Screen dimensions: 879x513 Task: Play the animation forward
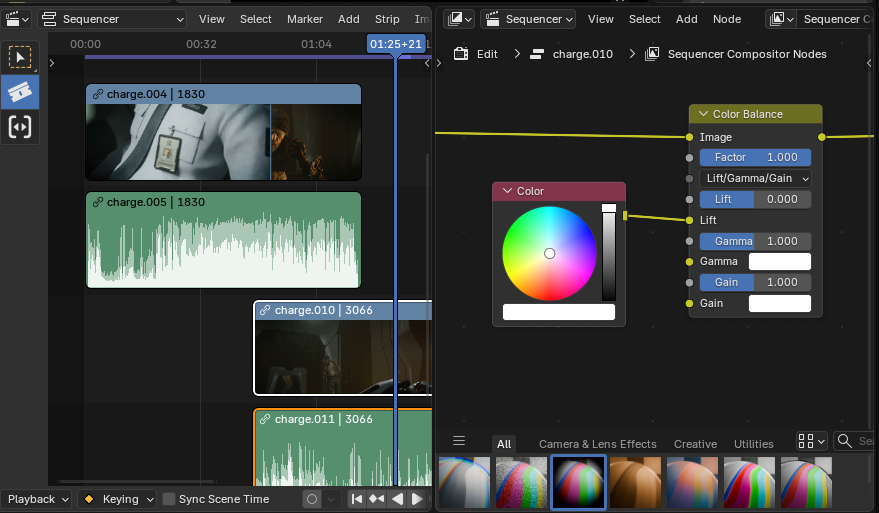(417, 499)
